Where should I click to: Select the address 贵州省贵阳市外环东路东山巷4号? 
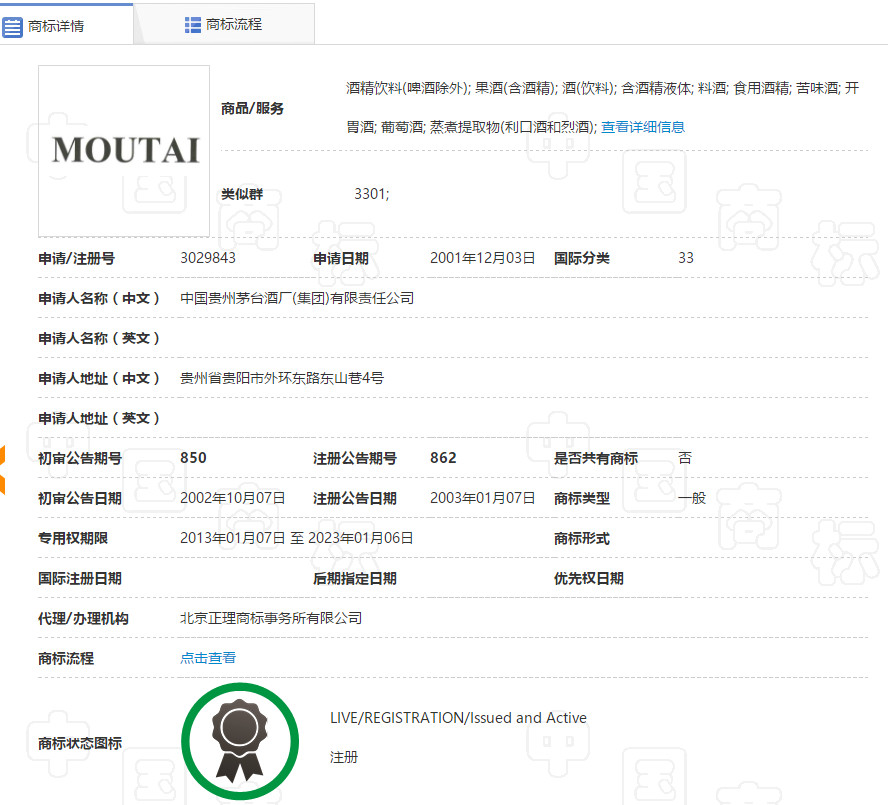click(x=282, y=378)
